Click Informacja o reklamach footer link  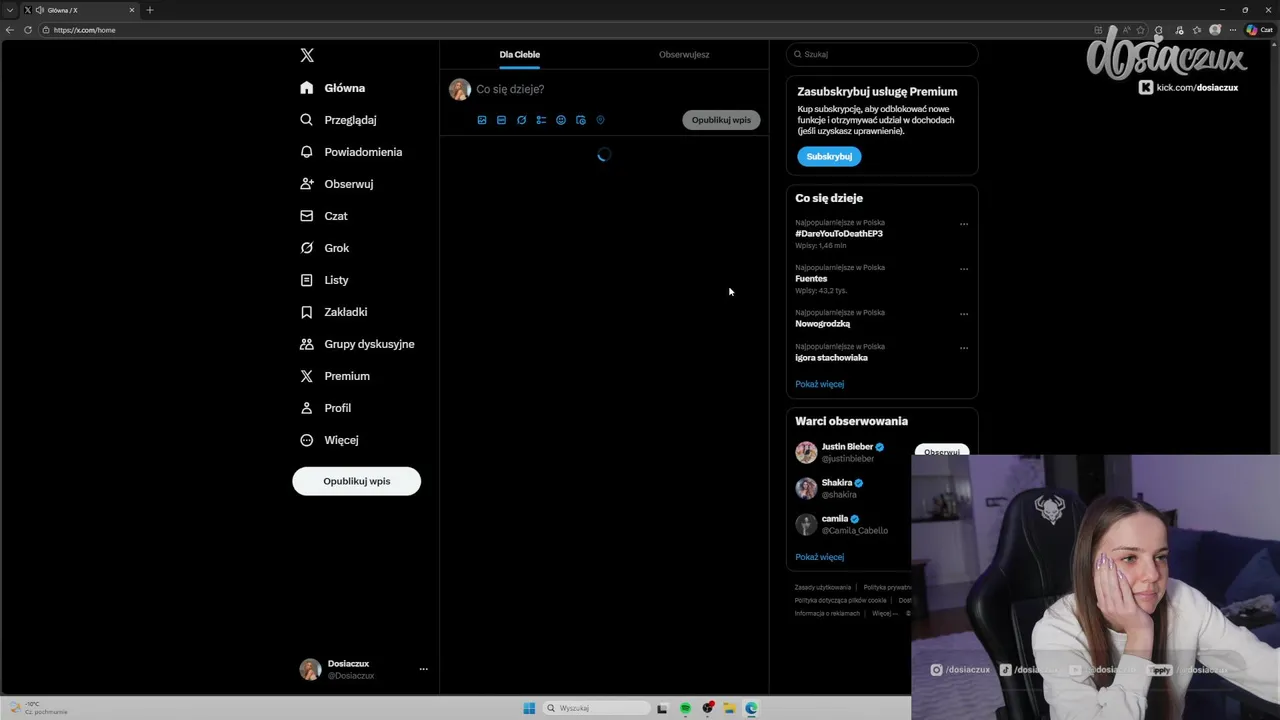point(827,613)
